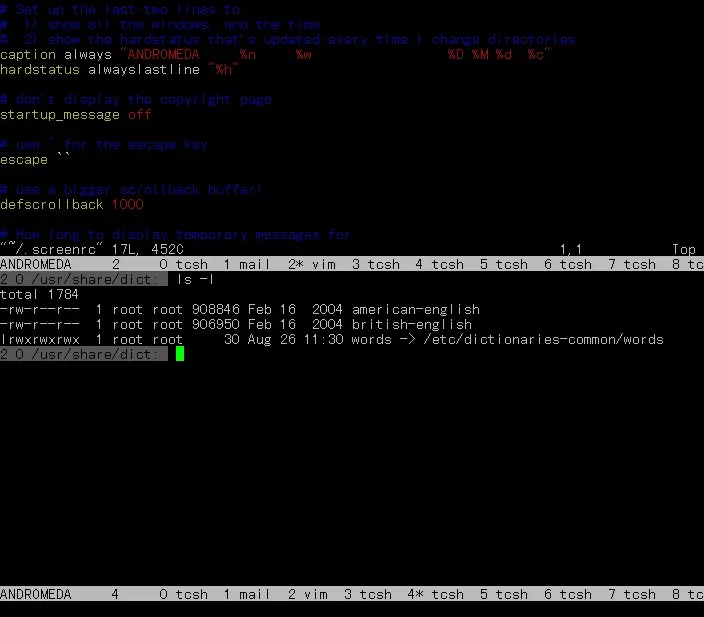Click the lrwxrwxrwx permissions string
The width and height of the screenshot is (704, 617).
[x=40, y=339]
